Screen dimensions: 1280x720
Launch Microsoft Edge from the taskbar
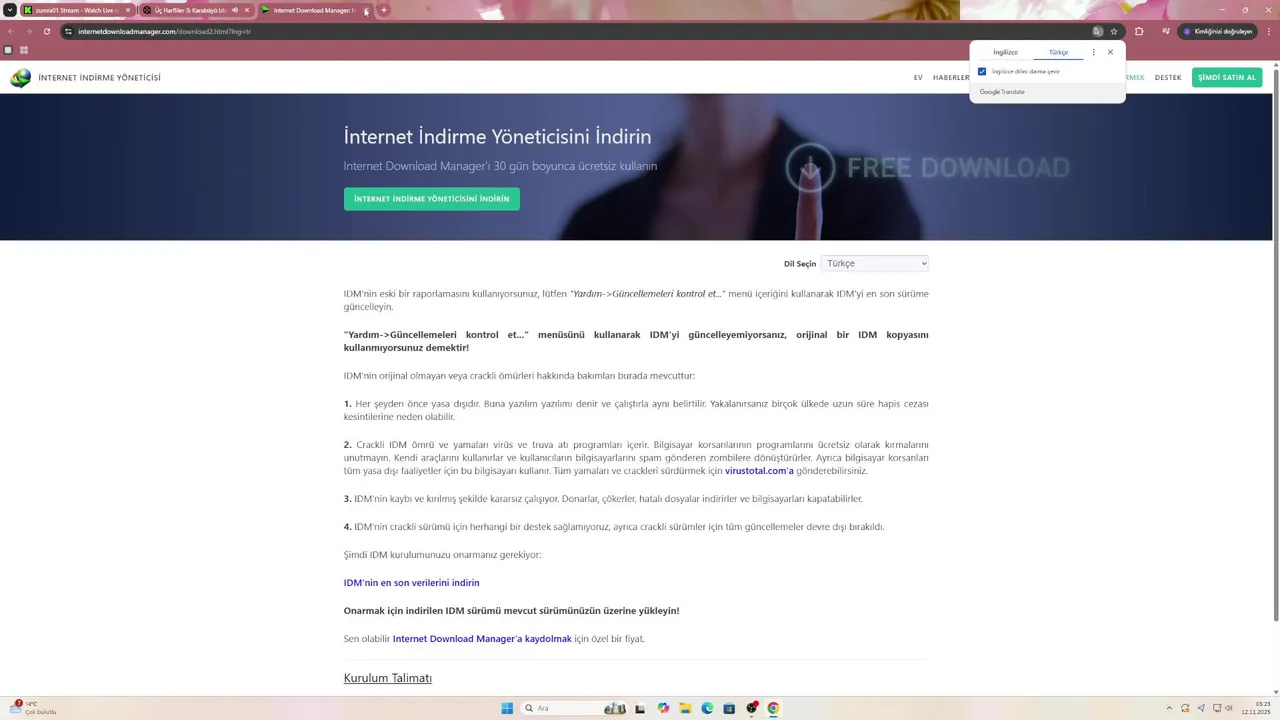(x=707, y=708)
